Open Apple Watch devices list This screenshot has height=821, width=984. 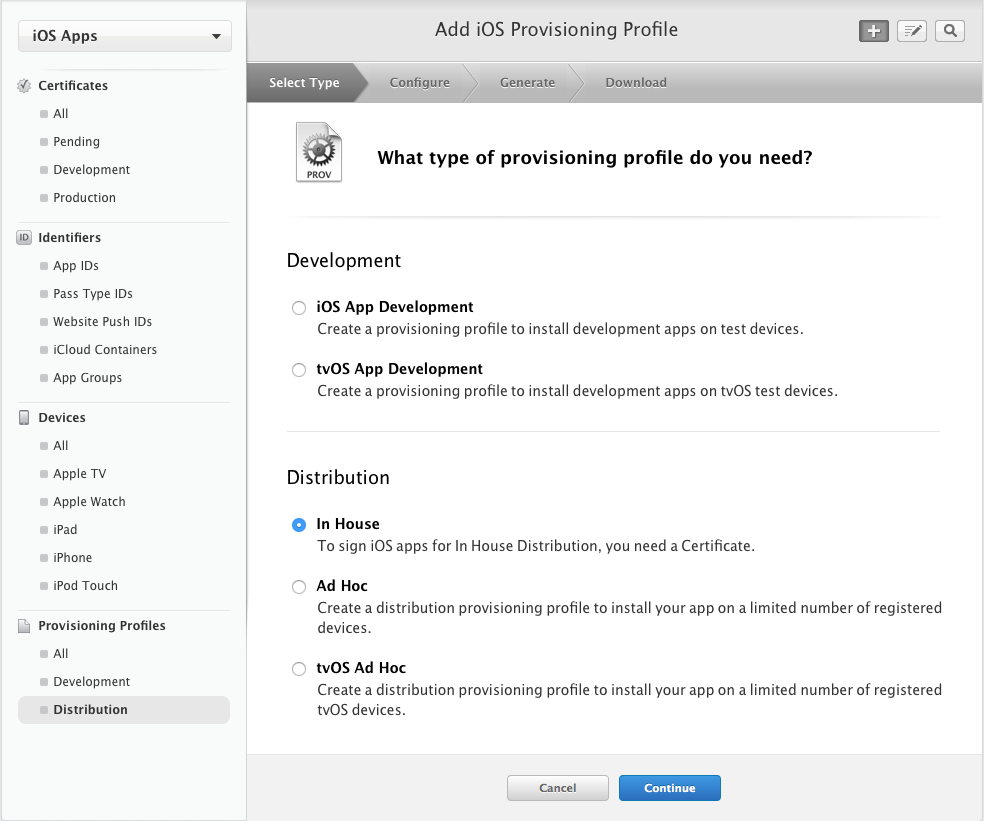pyautogui.click(x=89, y=502)
